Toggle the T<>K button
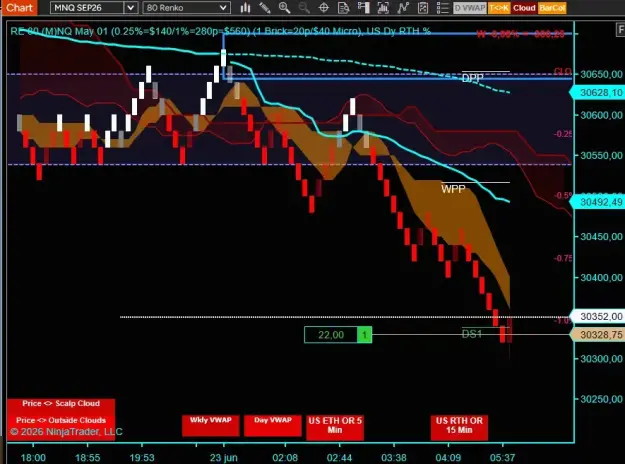Screen dimensions: 625x464 [499, 8]
